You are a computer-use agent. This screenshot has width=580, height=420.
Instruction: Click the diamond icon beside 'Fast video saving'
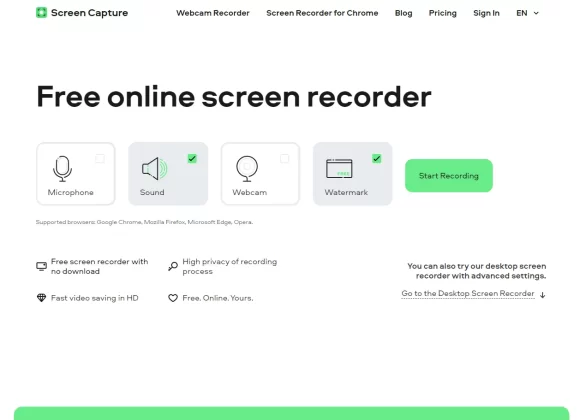41,298
